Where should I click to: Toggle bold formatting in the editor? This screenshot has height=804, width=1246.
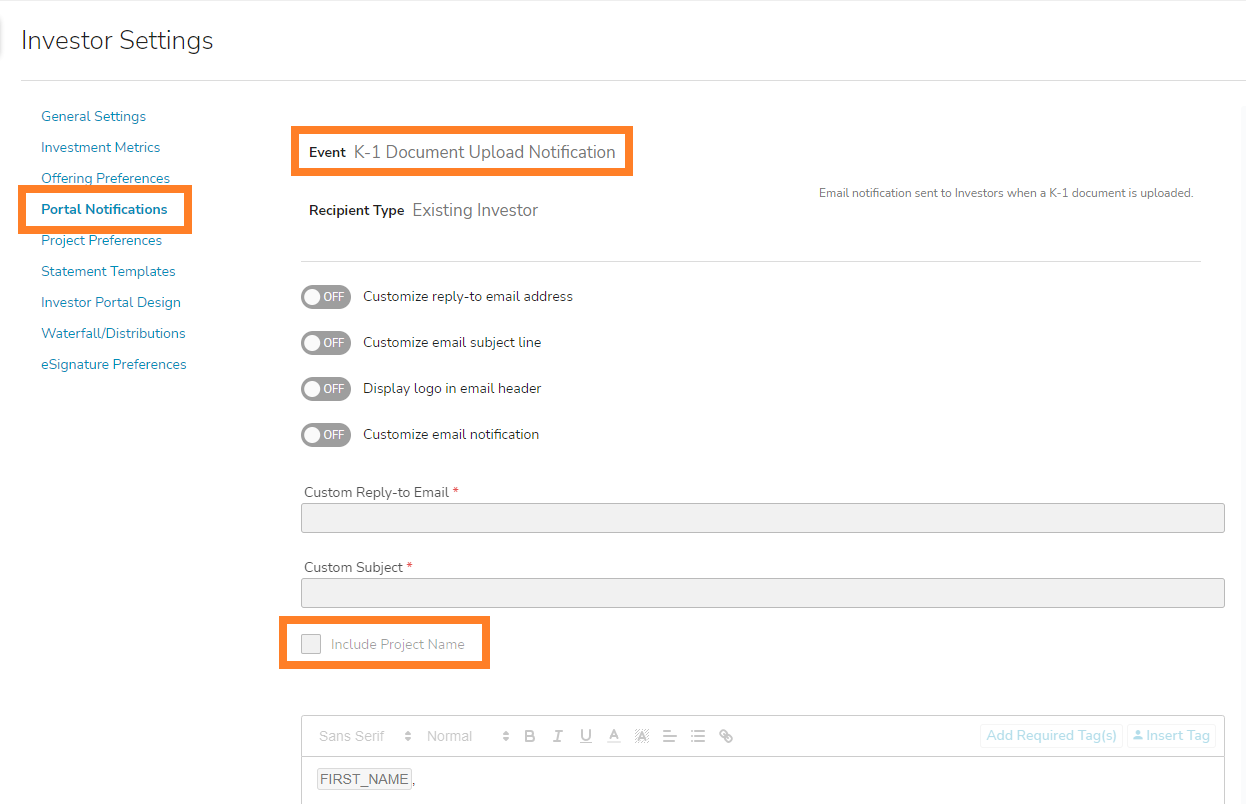click(530, 736)
